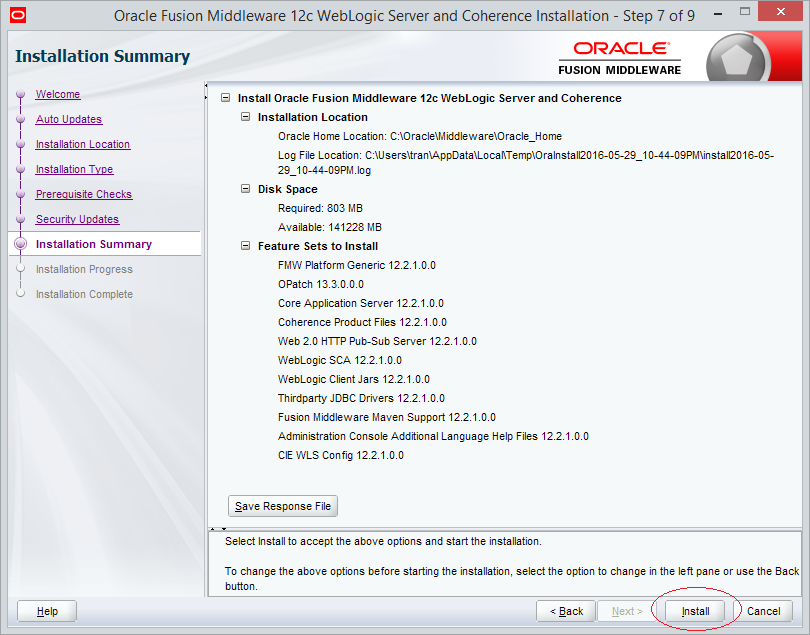This screenshot has width=810, height=635.
Task: Collapse the Disk Space section
Action: point(245,189)
